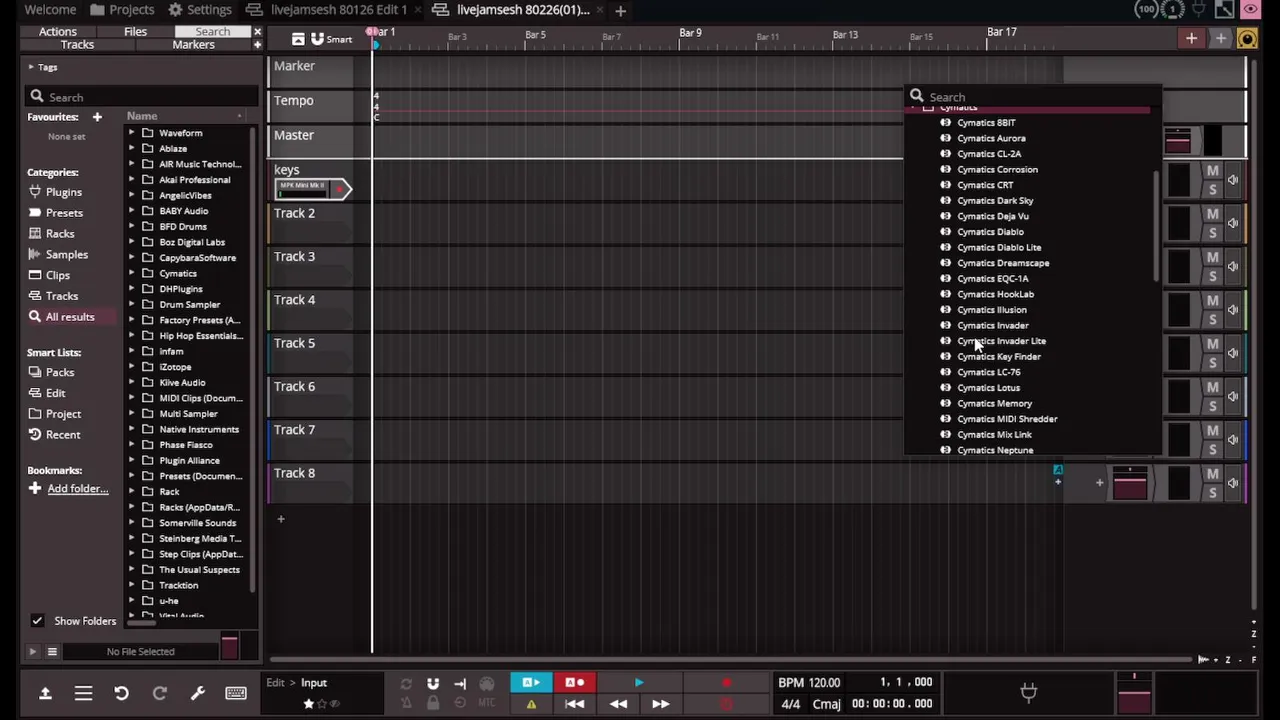Toggle the Show Folders checkbox

click(37, 621)
